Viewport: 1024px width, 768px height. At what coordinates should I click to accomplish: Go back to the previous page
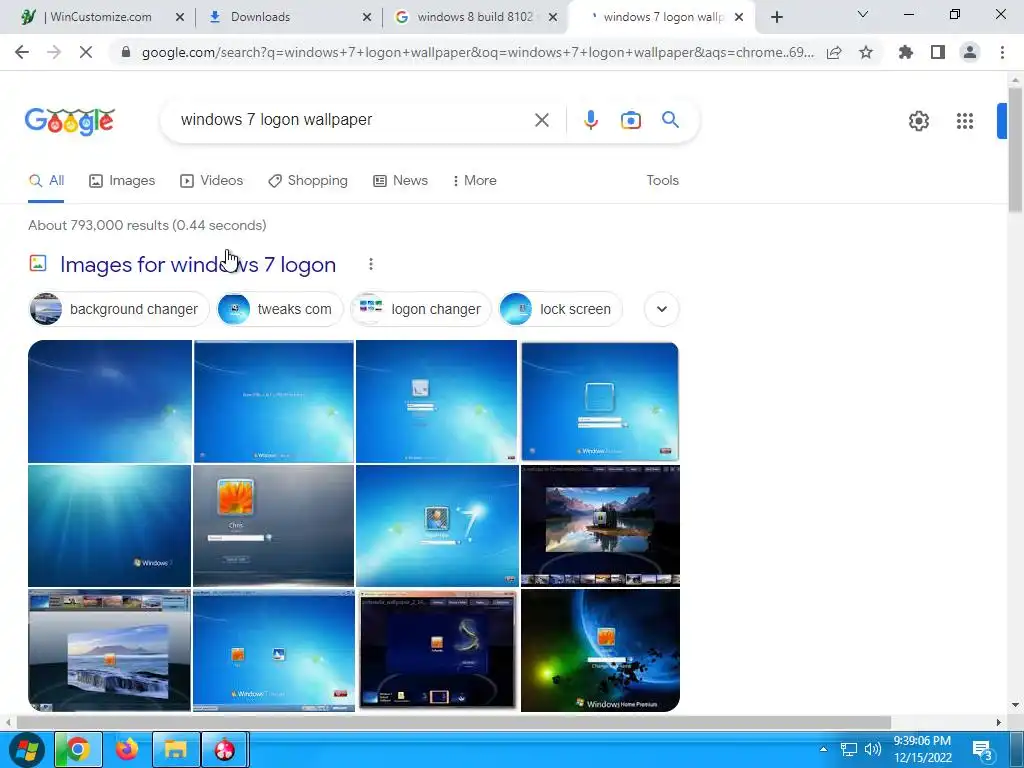click(x=22, y=52)
